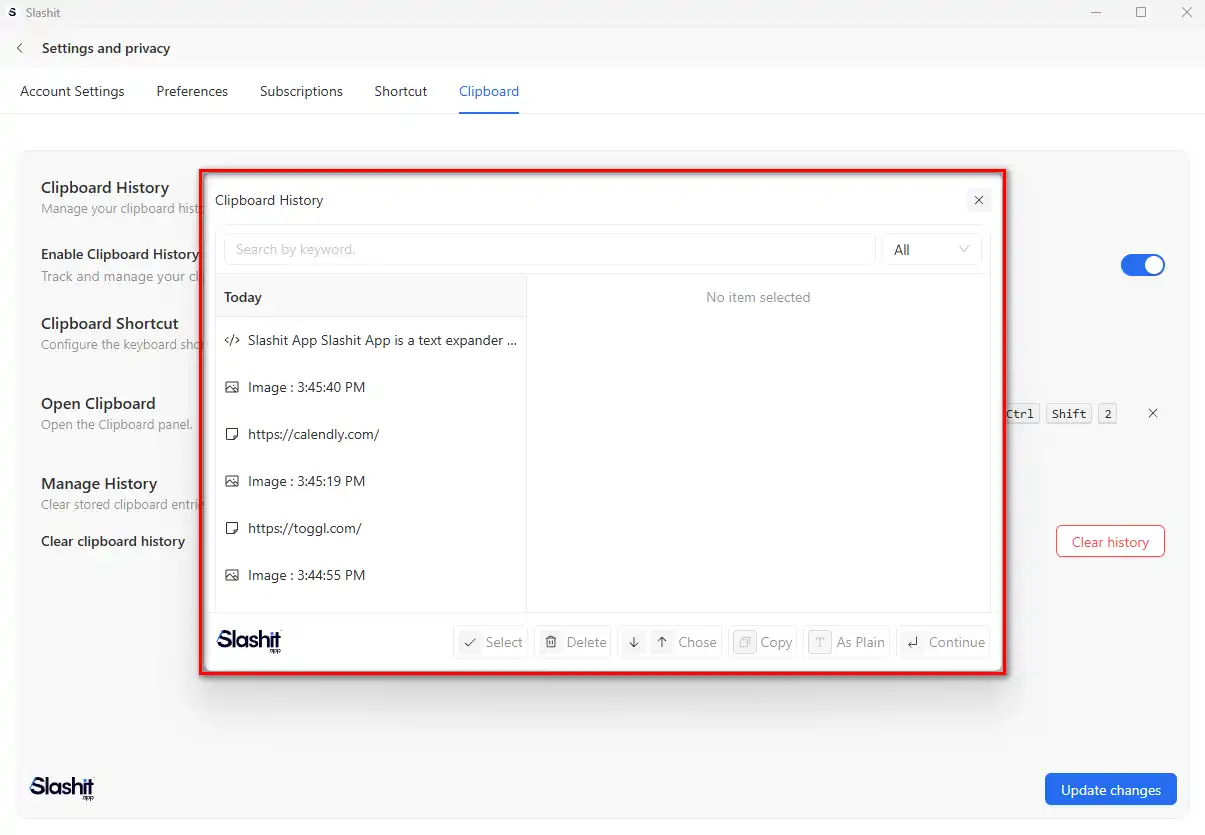Select the https://toggl.com/ entry

[x=371, y=528]
